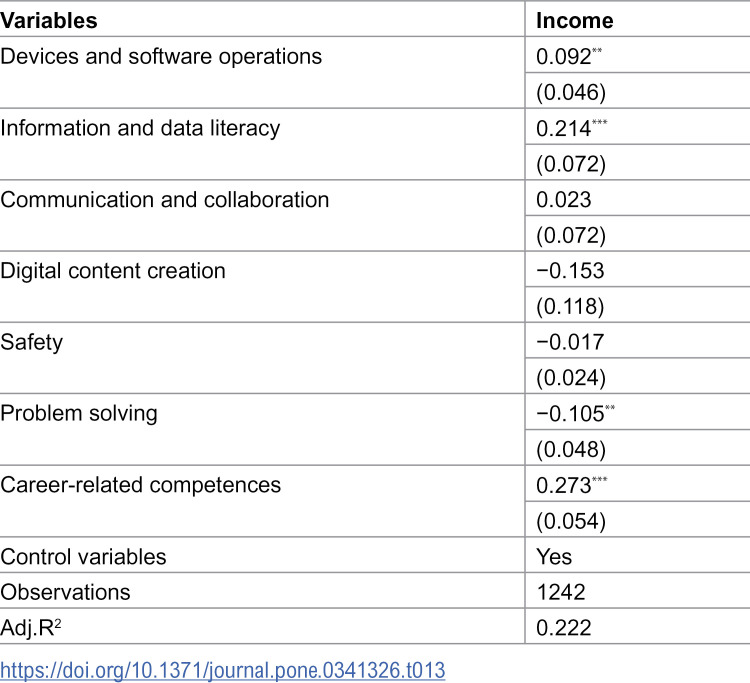750x683 pixels.
Task: Click the 0.214 coefficient cell
Action: [x=572, y=128]
